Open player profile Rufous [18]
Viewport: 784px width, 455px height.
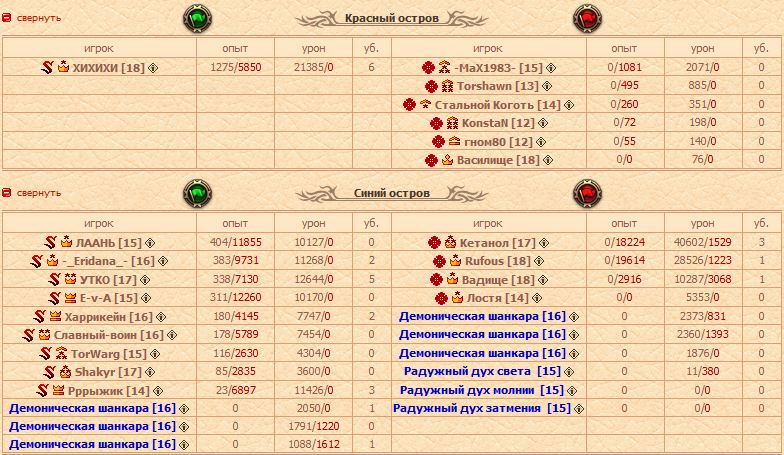pyautogui.click(x=498, y=261)
